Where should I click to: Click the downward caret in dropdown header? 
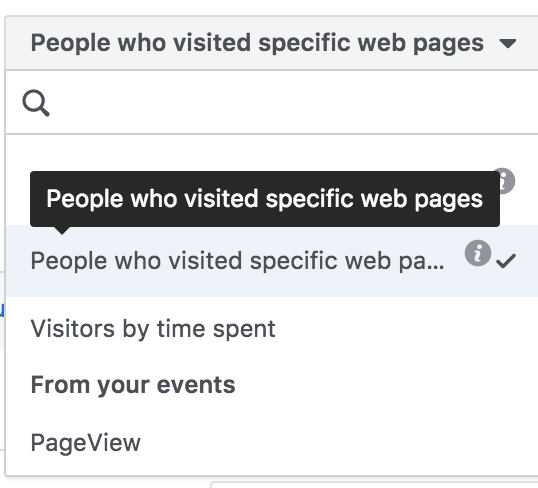(x=508, y=43)
